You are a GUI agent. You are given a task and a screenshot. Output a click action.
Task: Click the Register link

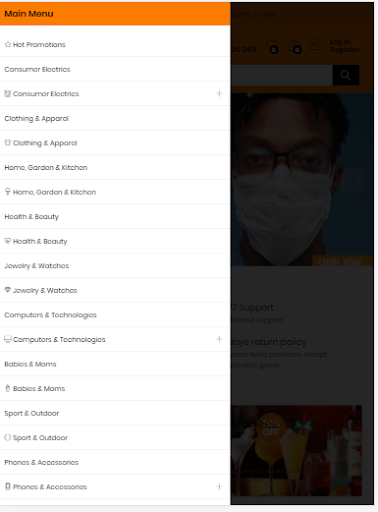344,50
